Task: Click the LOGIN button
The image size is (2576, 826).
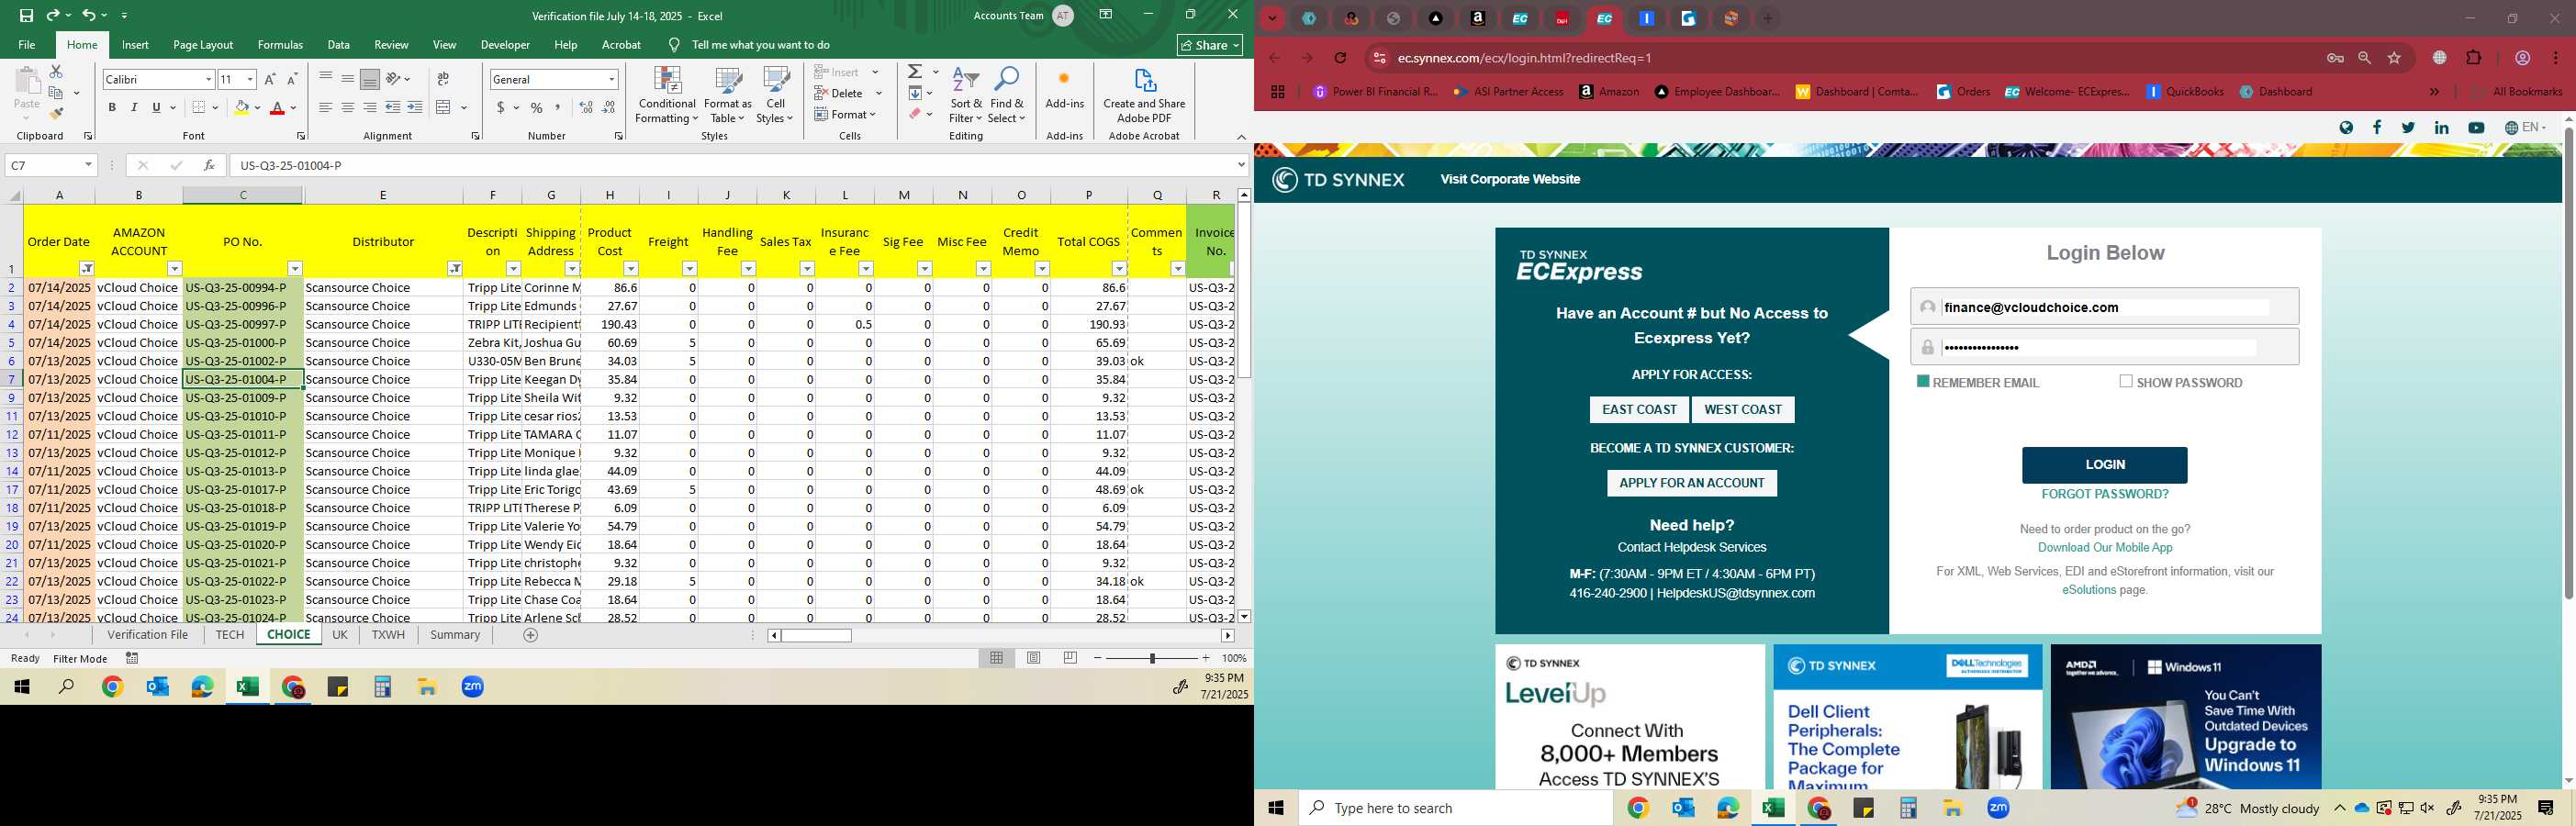Action: coord(2104,465)
